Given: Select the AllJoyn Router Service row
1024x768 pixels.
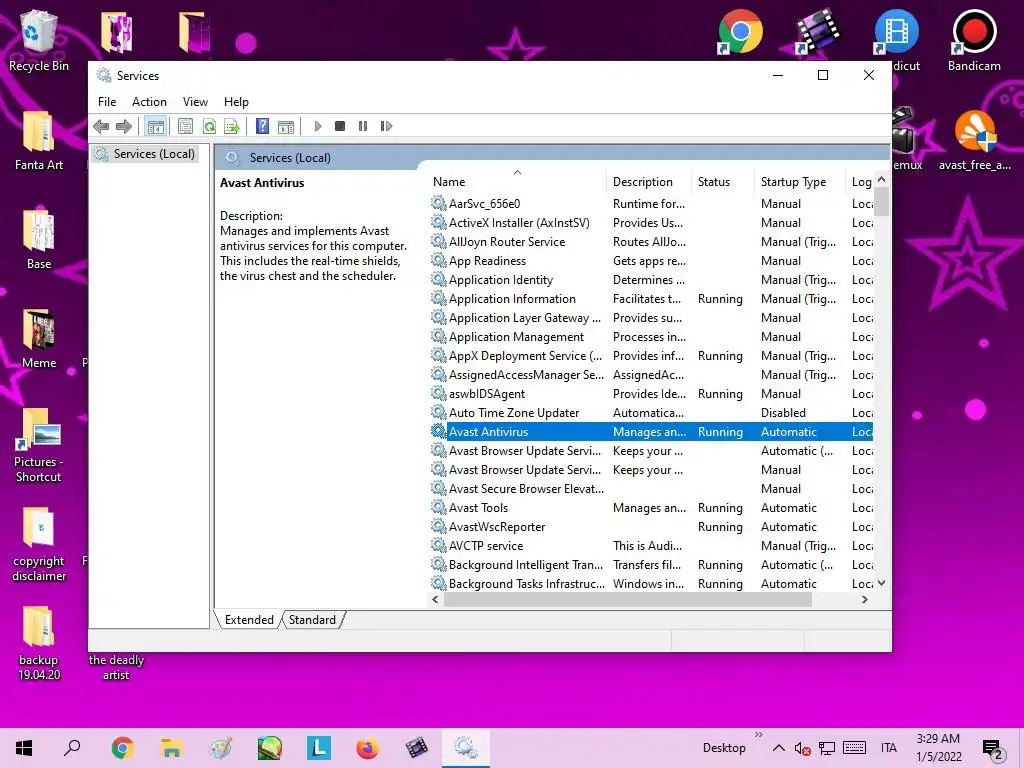Looking at the screenshot, I should coord(651,242).
